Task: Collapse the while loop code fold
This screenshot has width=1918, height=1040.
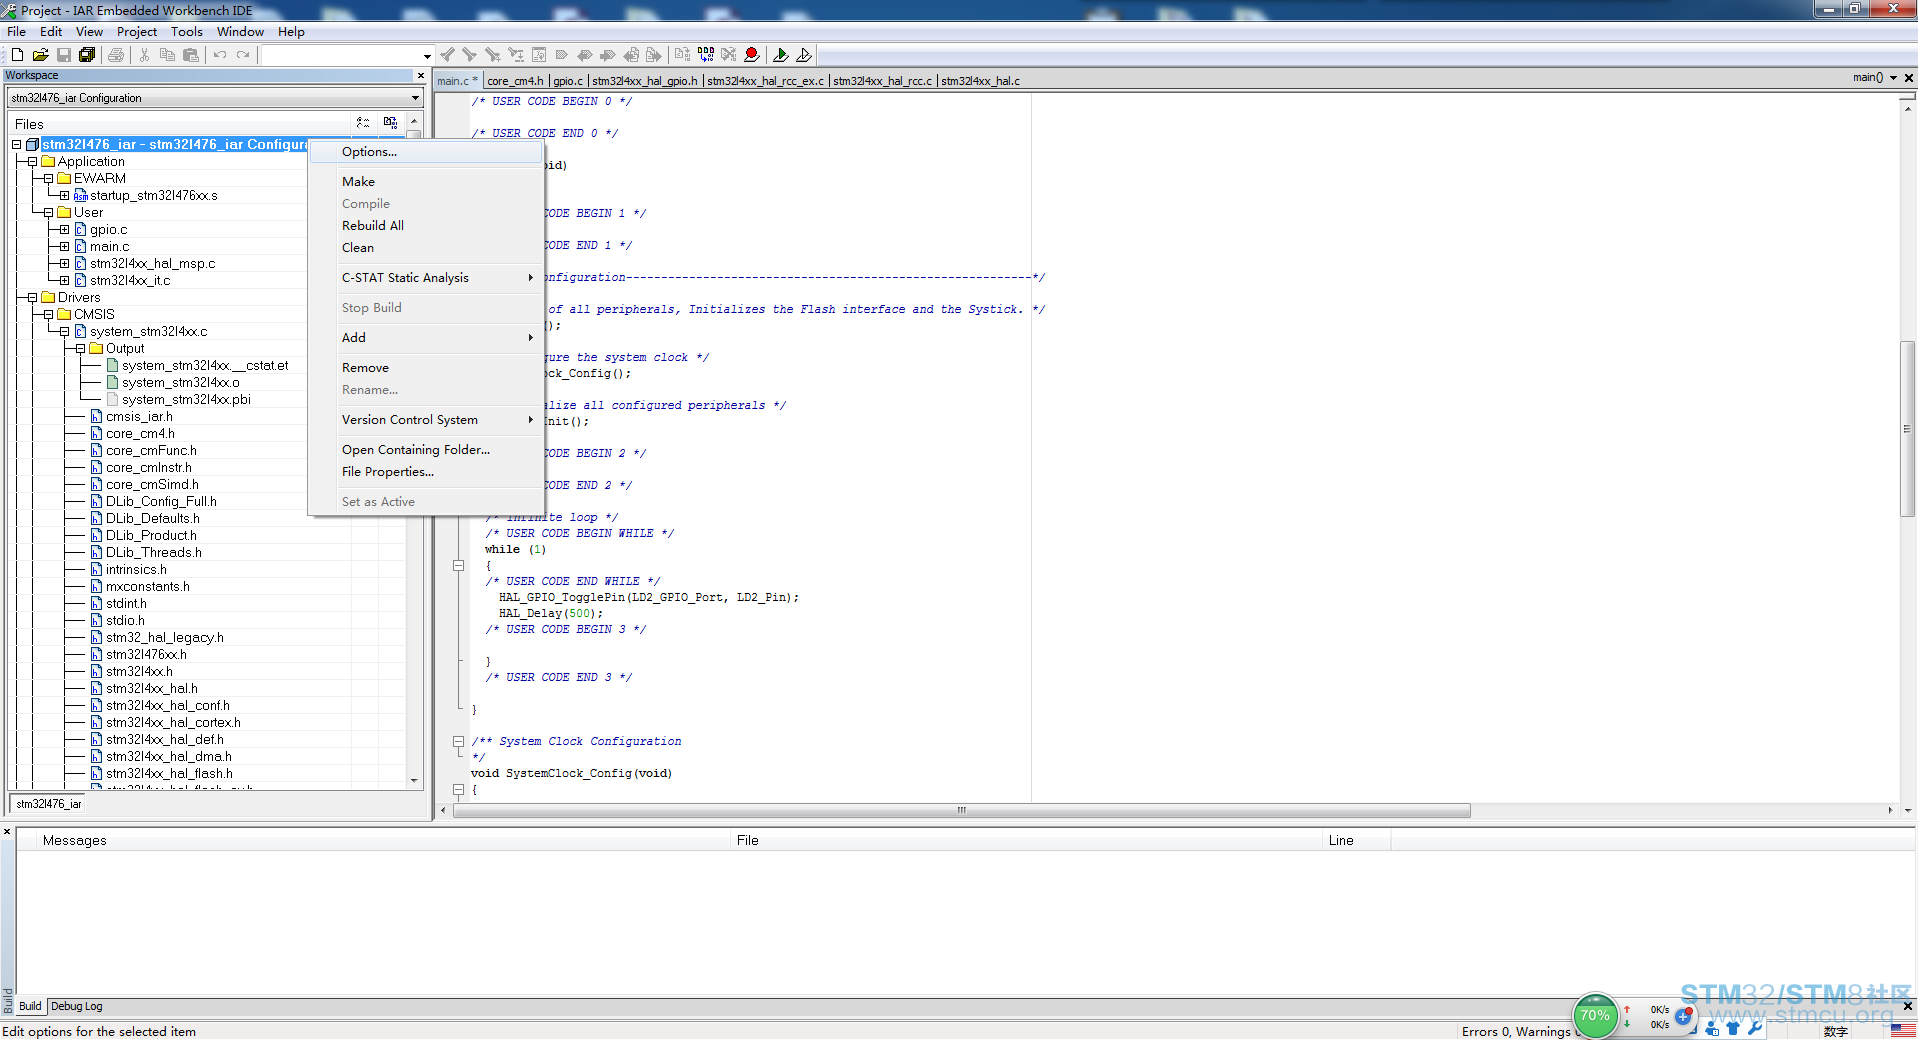Action: [458, 566]
